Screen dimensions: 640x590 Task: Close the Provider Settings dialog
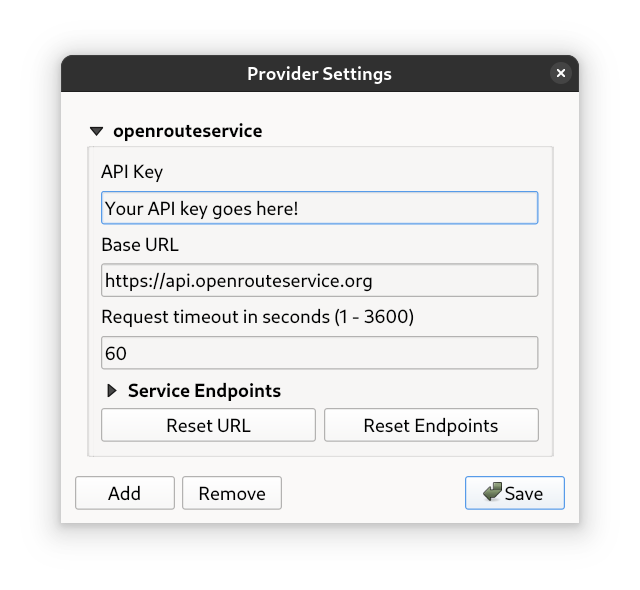click(560, 73)
